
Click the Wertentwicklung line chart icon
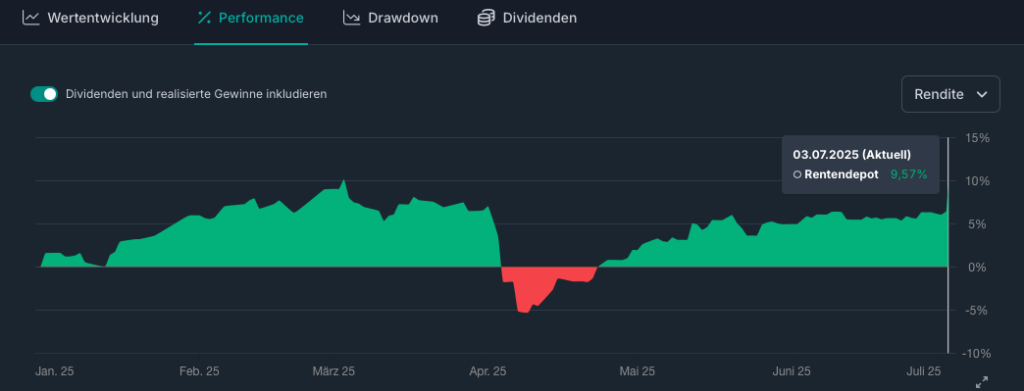coord(31,18)
